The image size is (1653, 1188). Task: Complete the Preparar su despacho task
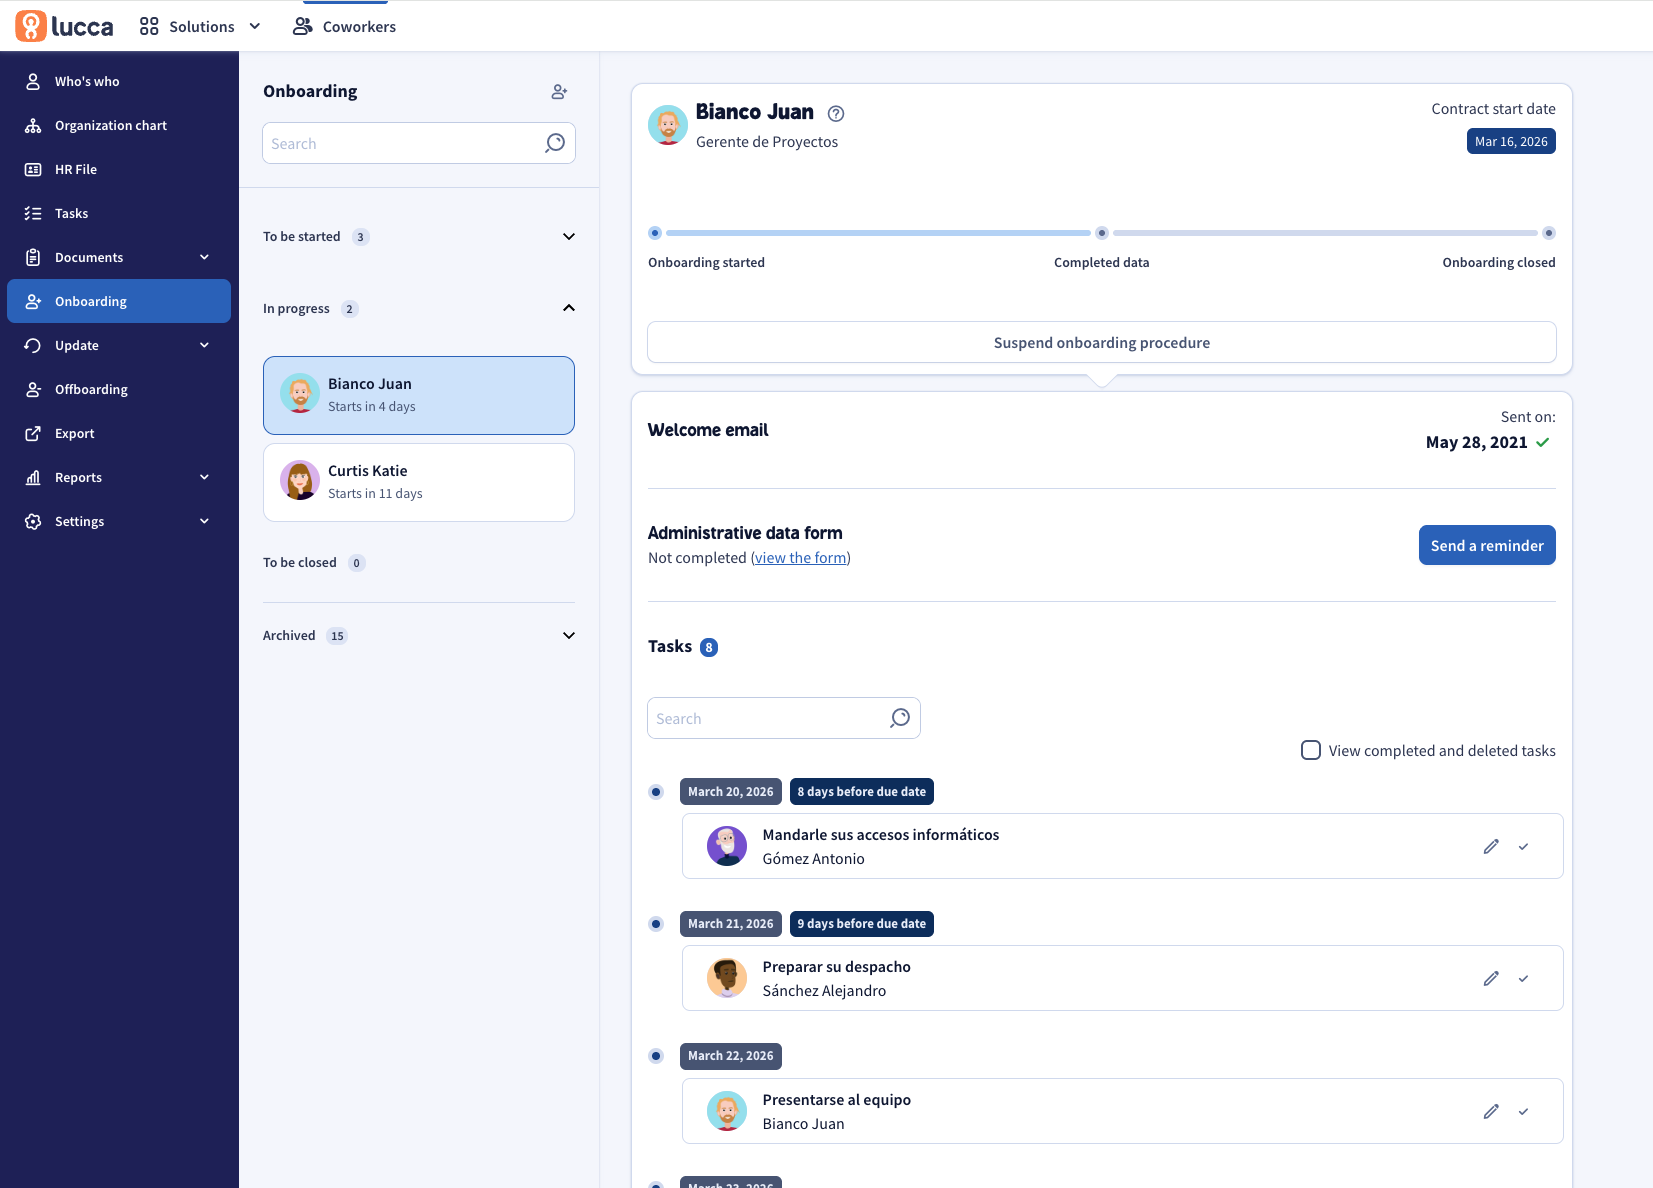pyautogui.click(x=1523, y=978)
